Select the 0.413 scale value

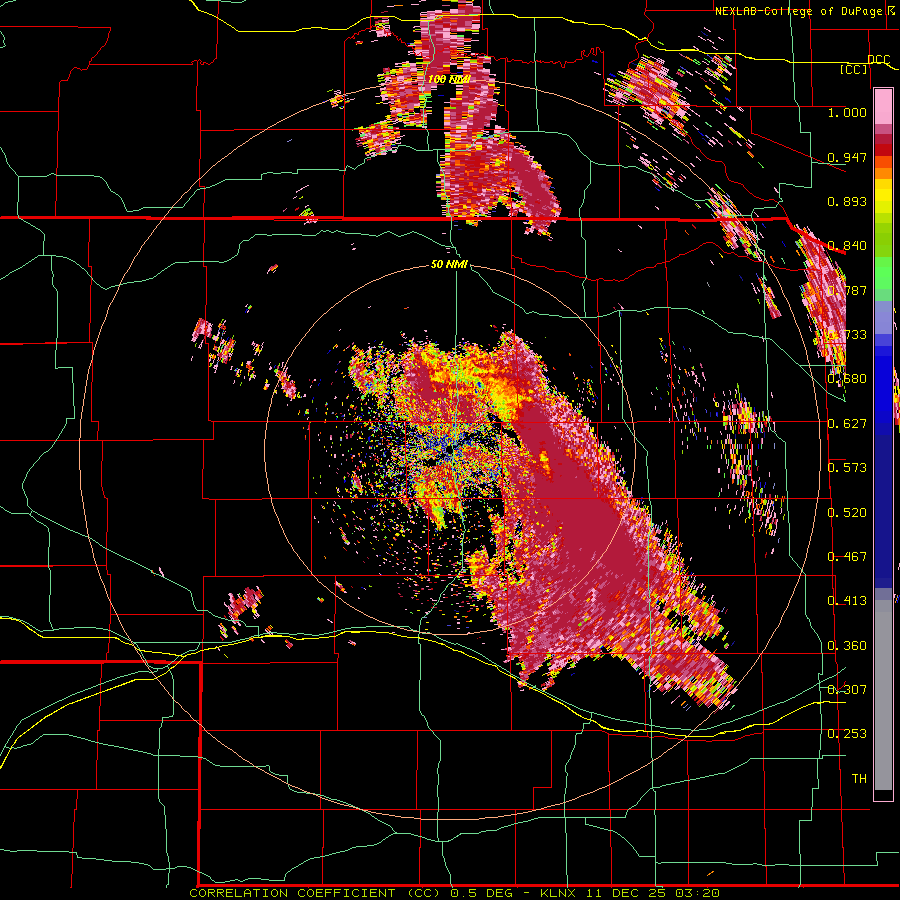click(847, 601)
